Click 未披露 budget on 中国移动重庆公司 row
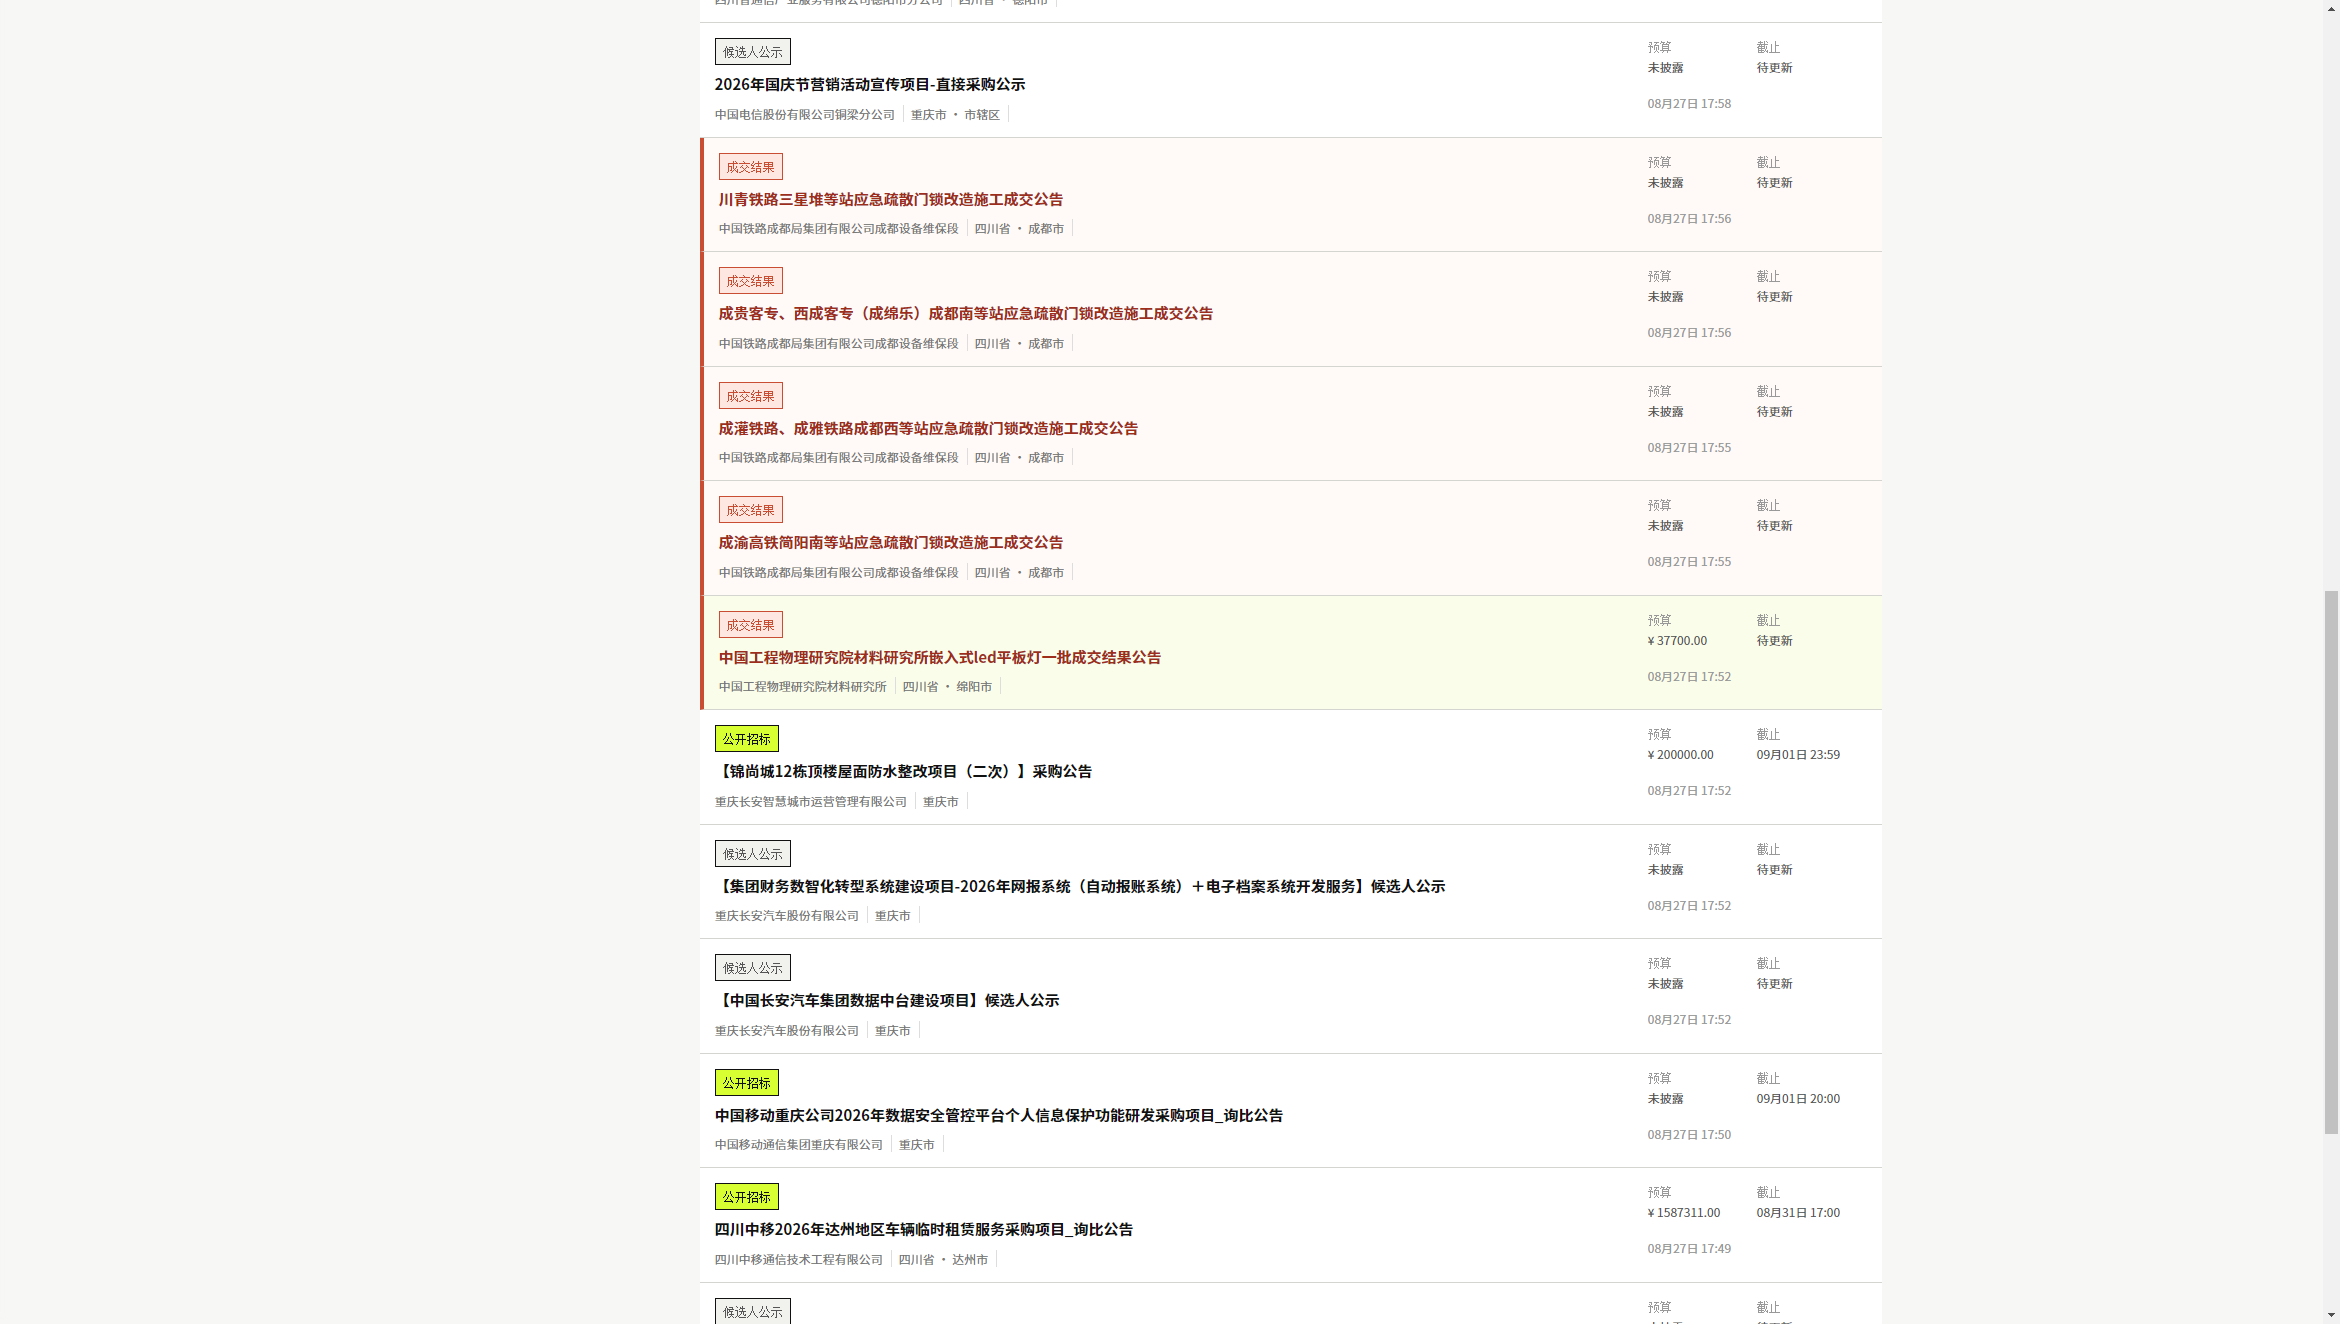 point(1665,1099)
